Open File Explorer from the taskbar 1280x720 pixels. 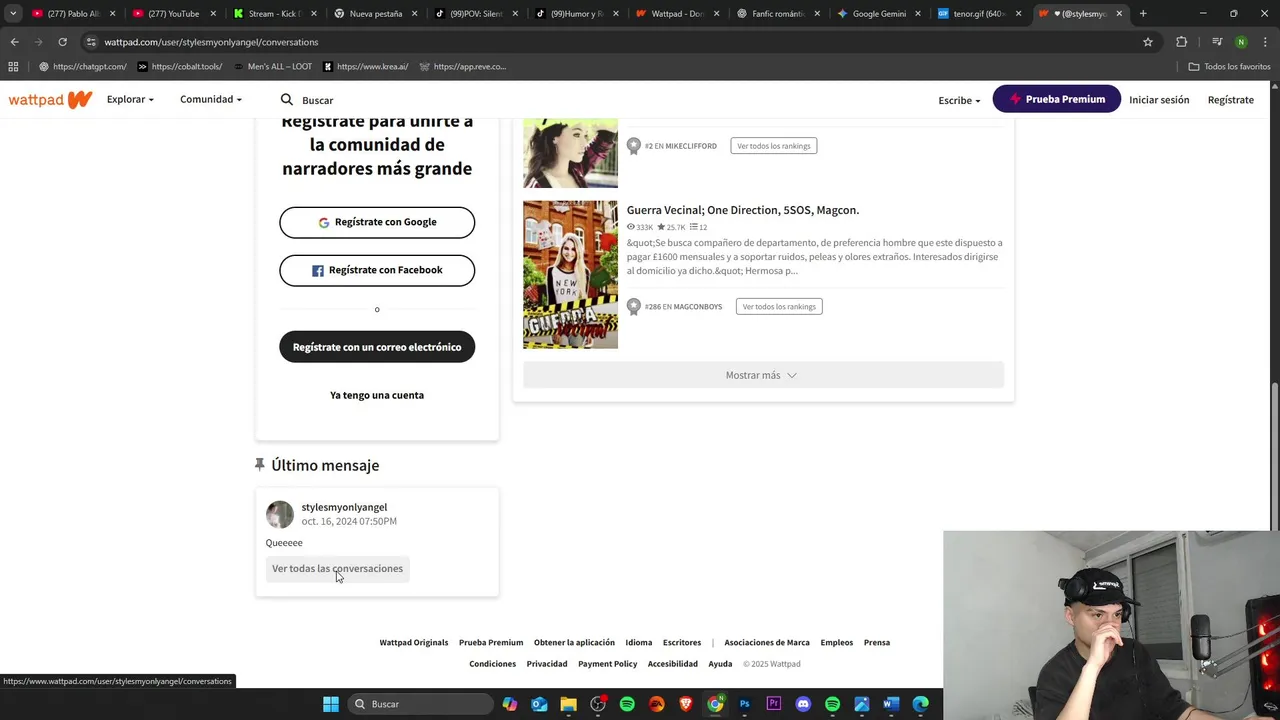[x=568, y=704]
